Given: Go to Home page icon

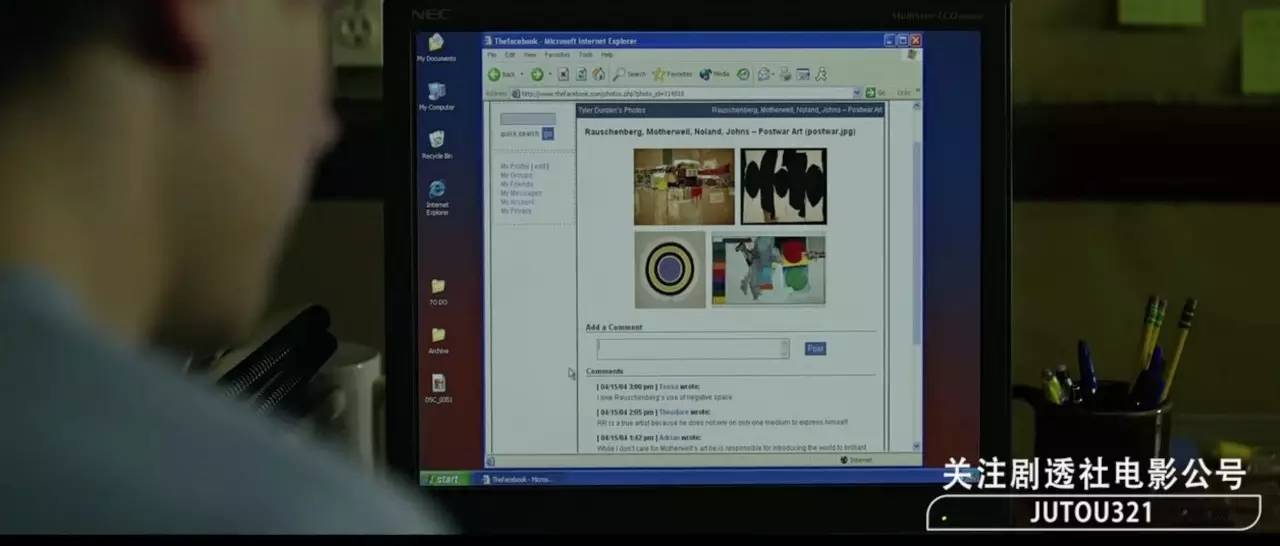Looking at the screenshot, I should coord(598,74).
